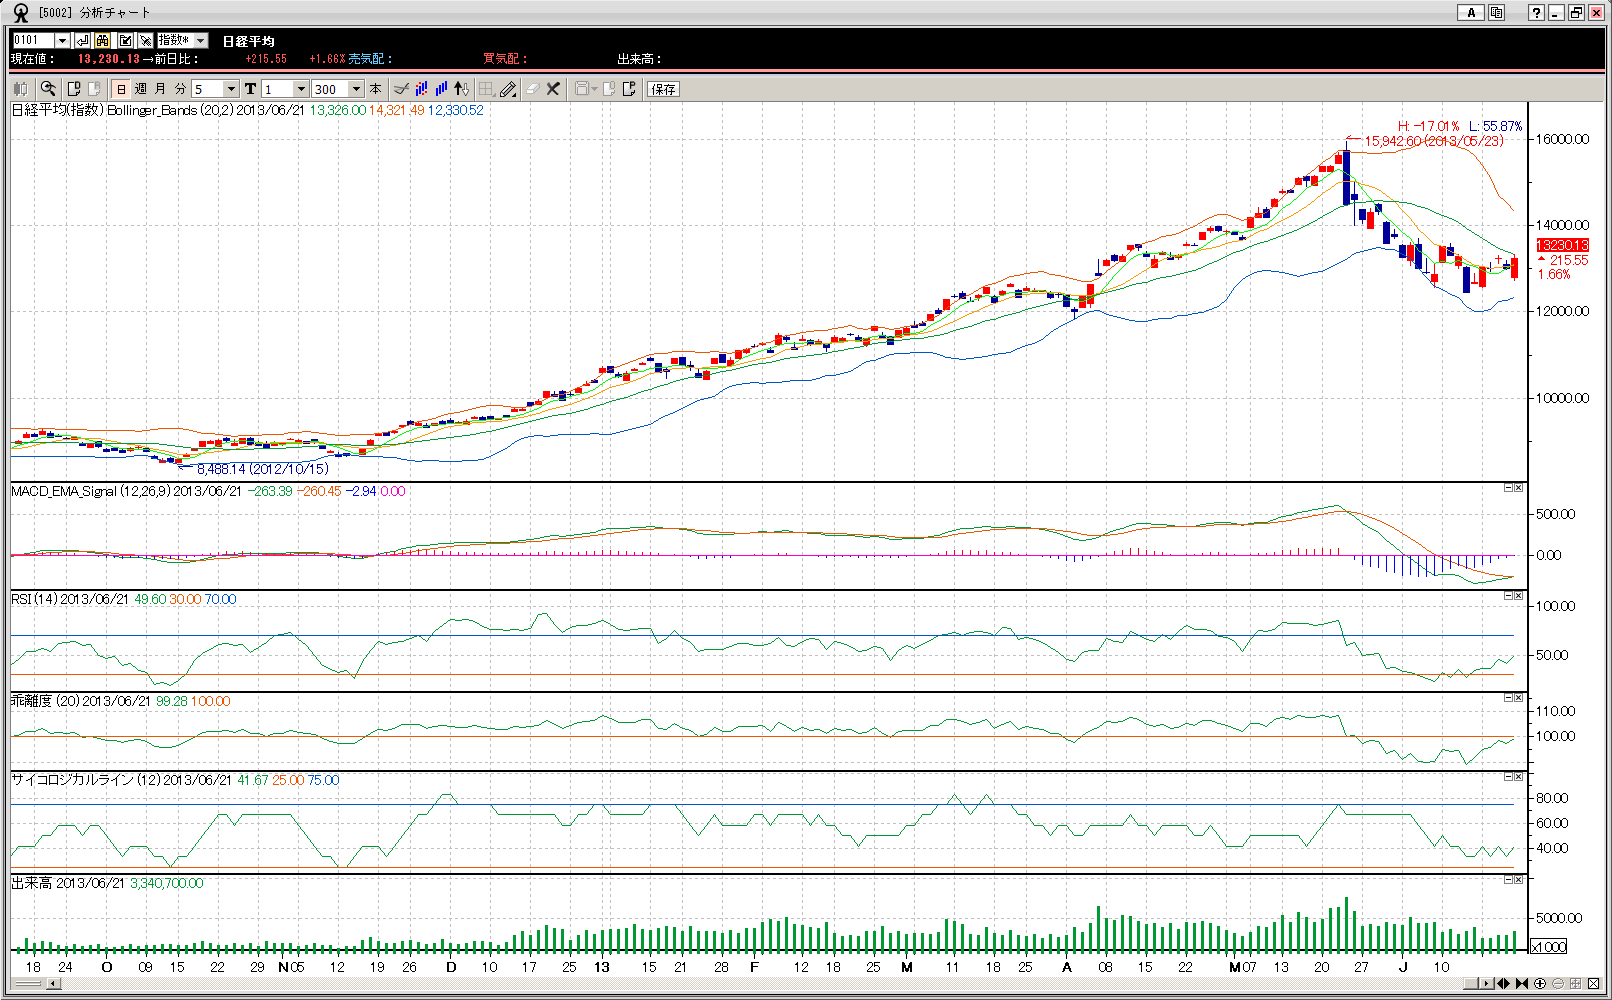Expand the 300 bar count dropdown

pos(356,89)
